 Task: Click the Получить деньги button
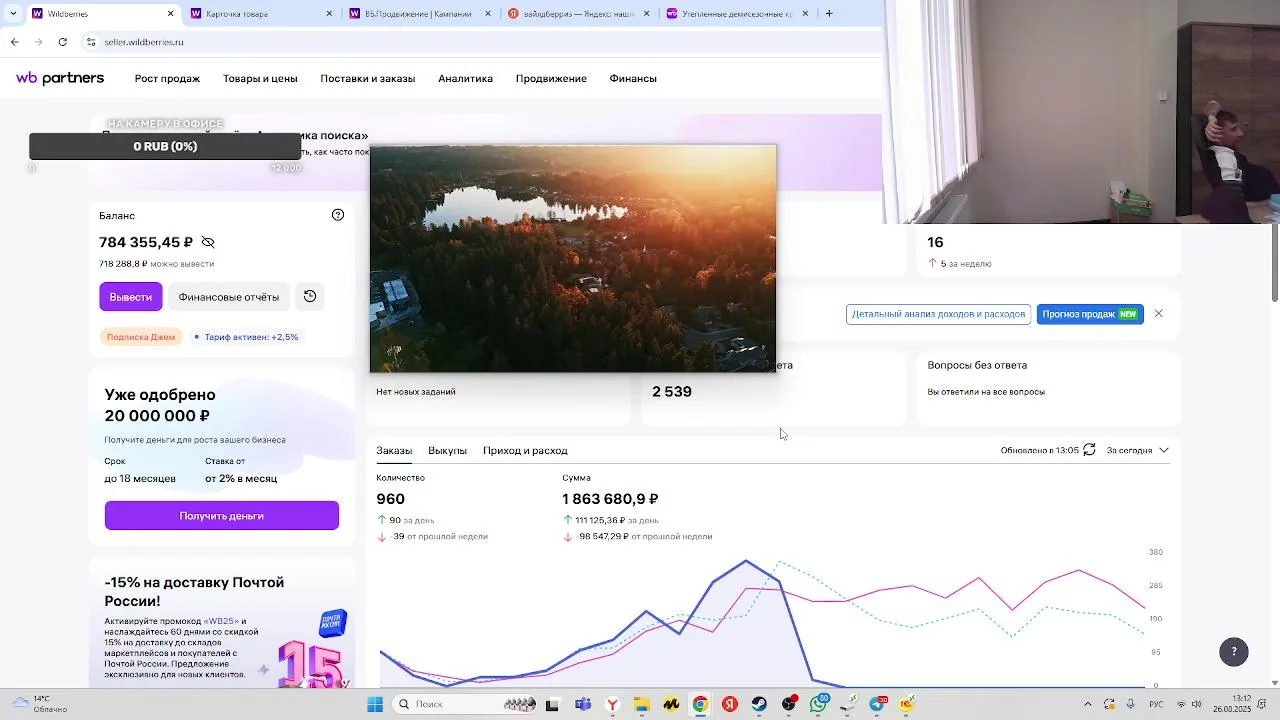(222, 515)
